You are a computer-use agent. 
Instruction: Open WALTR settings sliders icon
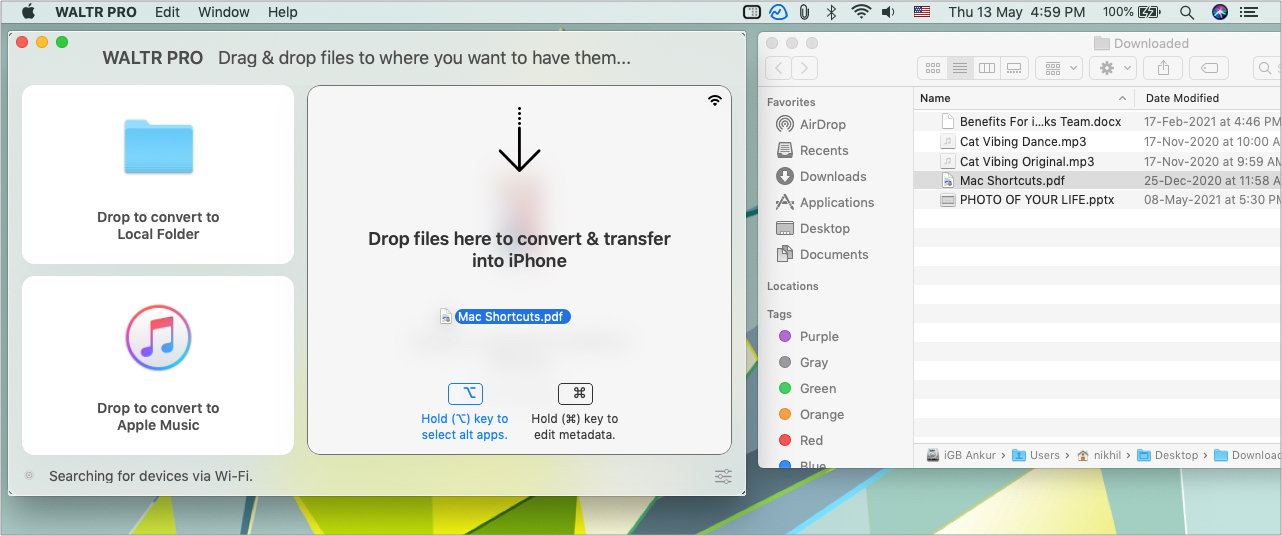(723, 477)
